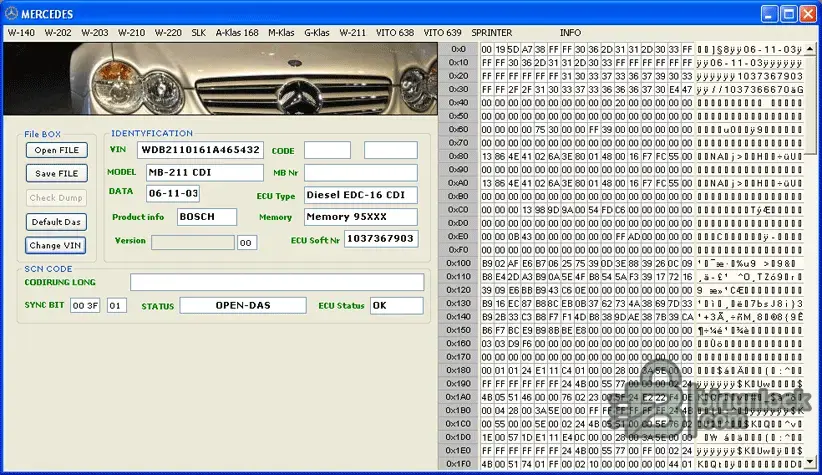Screen dimensions: 822x475
Task: Select hex row address 0x1F0
Action: 458,464
